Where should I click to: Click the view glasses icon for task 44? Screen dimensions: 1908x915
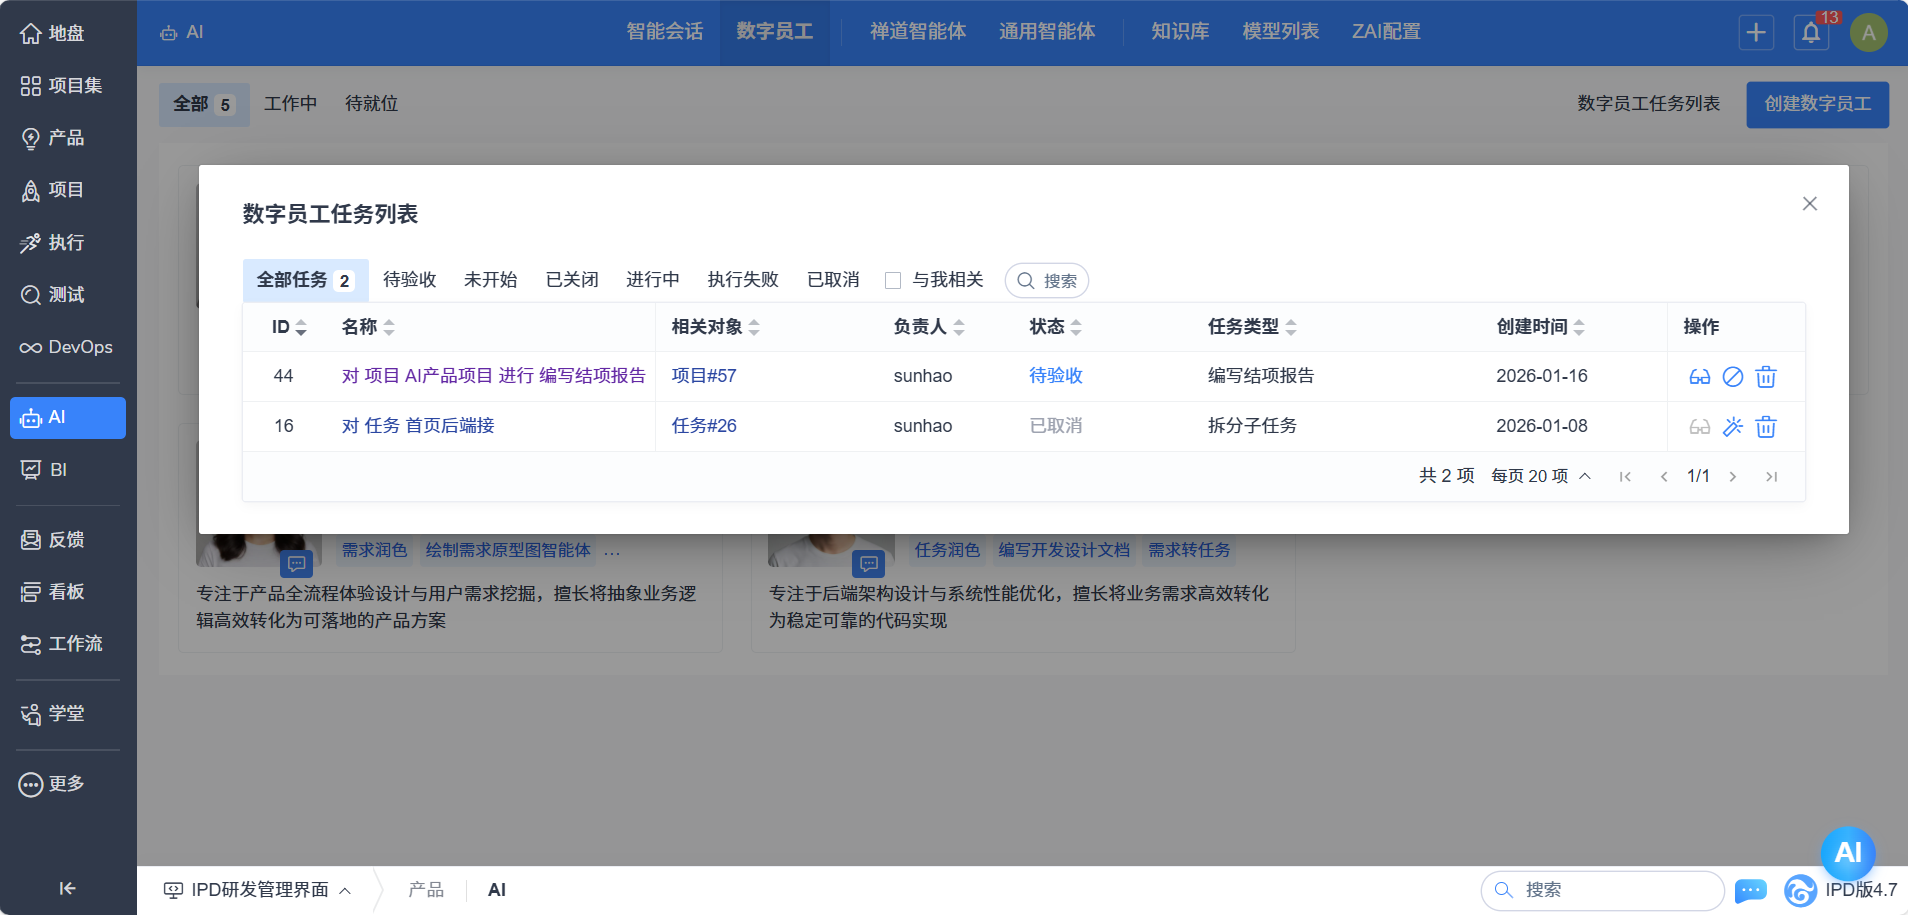point(1699,377)
